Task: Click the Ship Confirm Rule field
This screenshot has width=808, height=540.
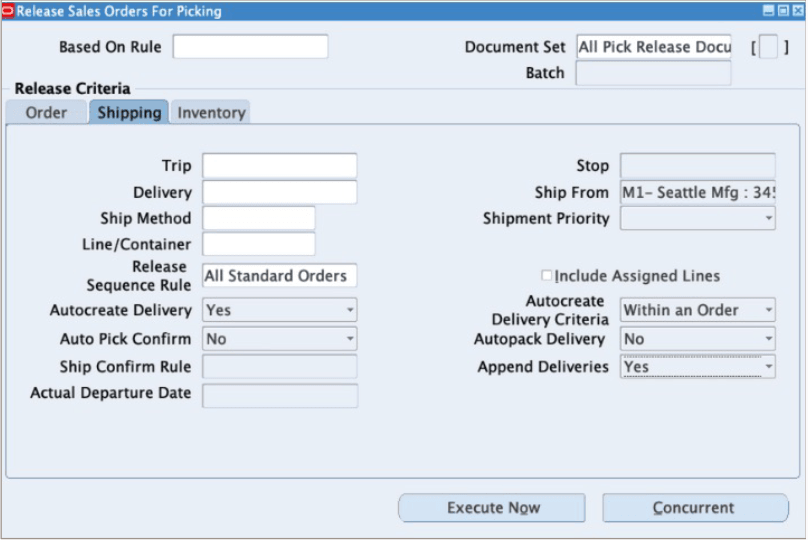Action: click(x=279, y=367)
